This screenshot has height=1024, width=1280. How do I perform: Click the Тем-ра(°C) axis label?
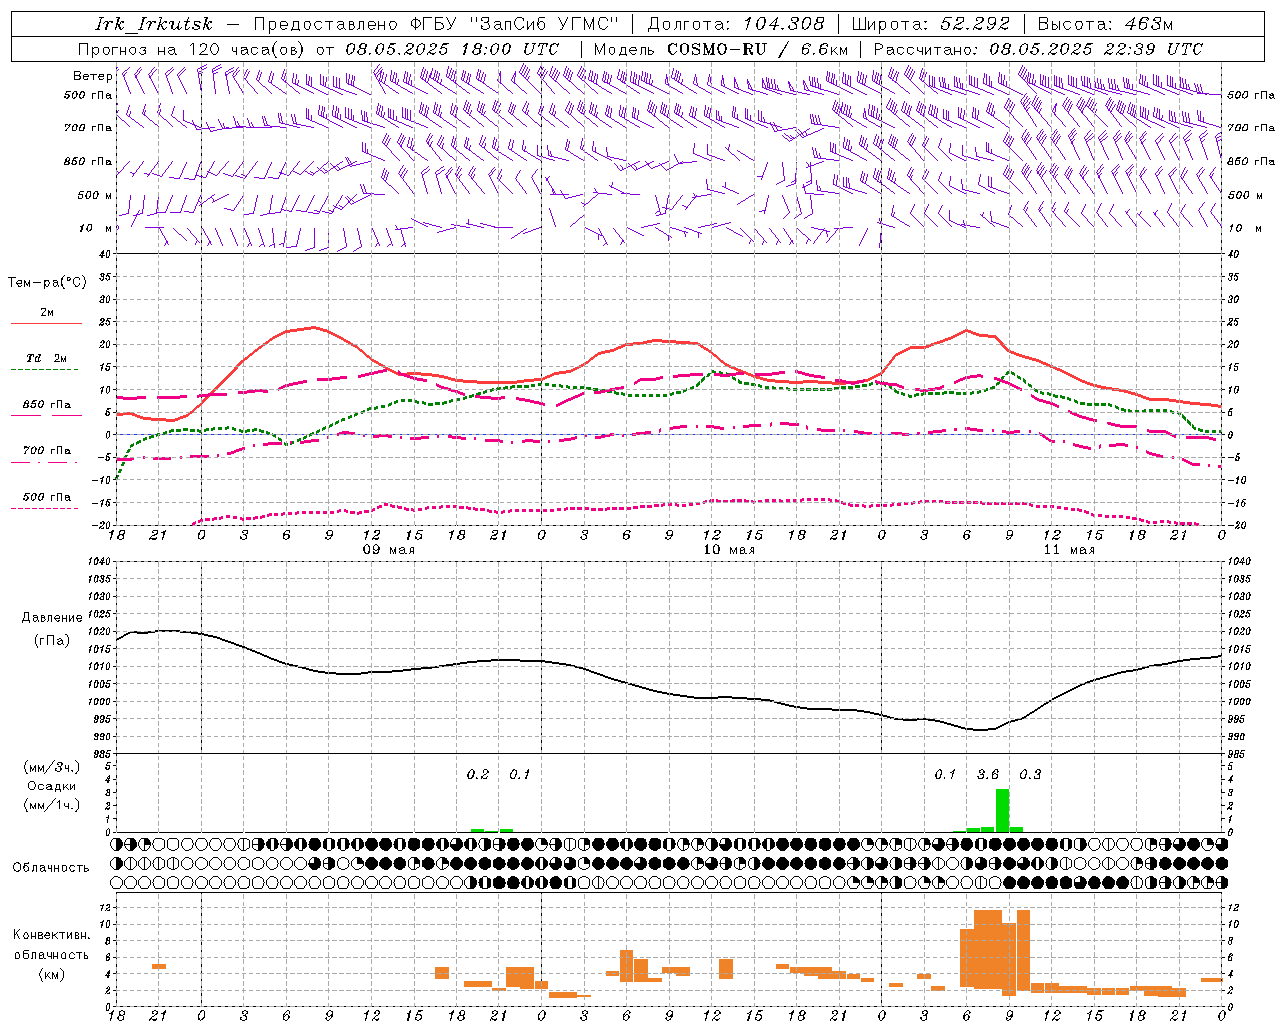click(47, 283)
